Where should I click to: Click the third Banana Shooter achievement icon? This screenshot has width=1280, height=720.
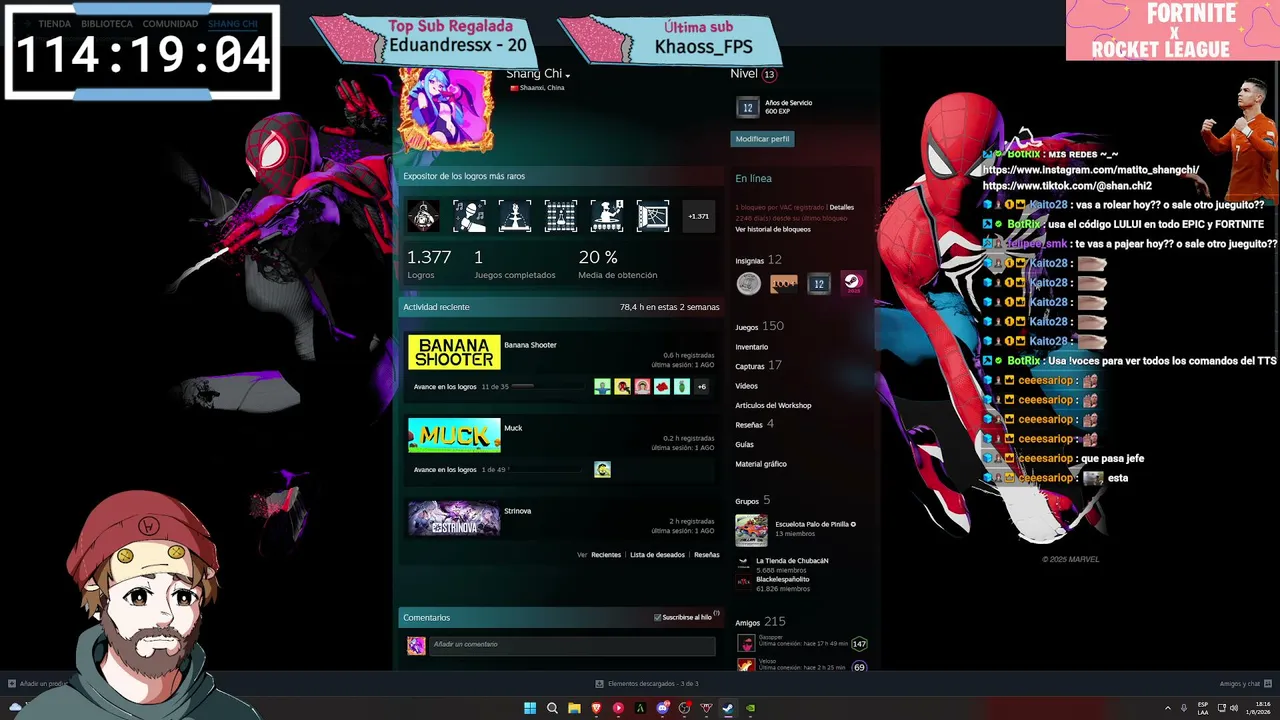642,386
